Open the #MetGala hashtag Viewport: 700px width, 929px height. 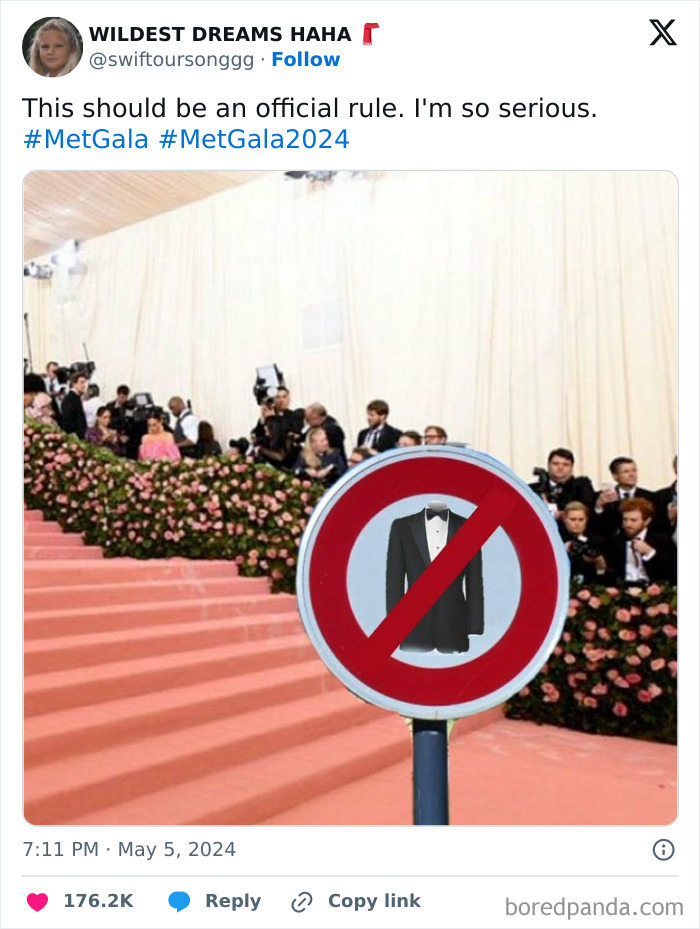pos(85,139)
